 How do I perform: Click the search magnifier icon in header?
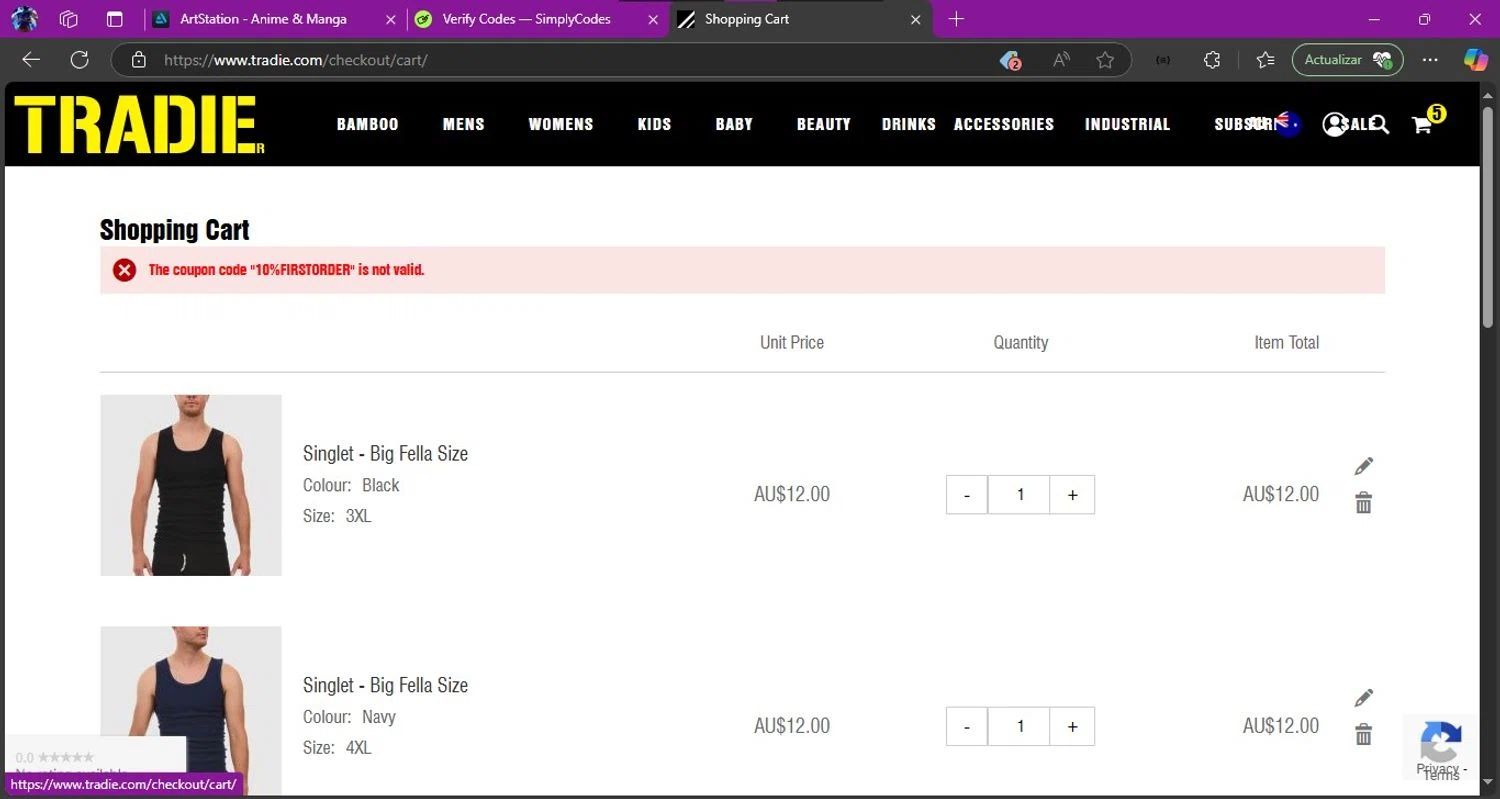[1379, 124]
